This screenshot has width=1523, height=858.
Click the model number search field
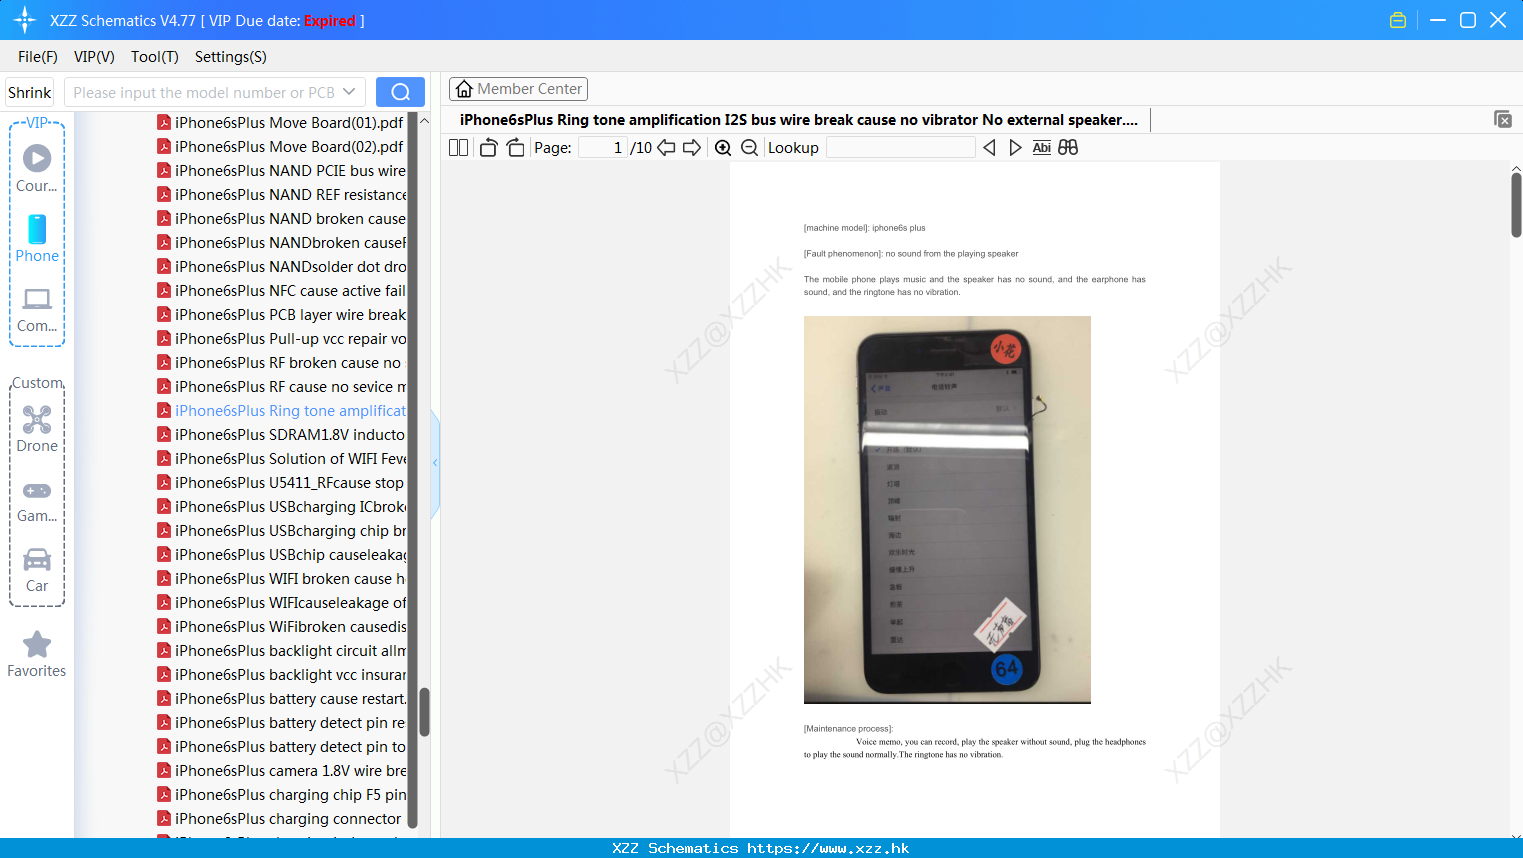pos(204,92)
